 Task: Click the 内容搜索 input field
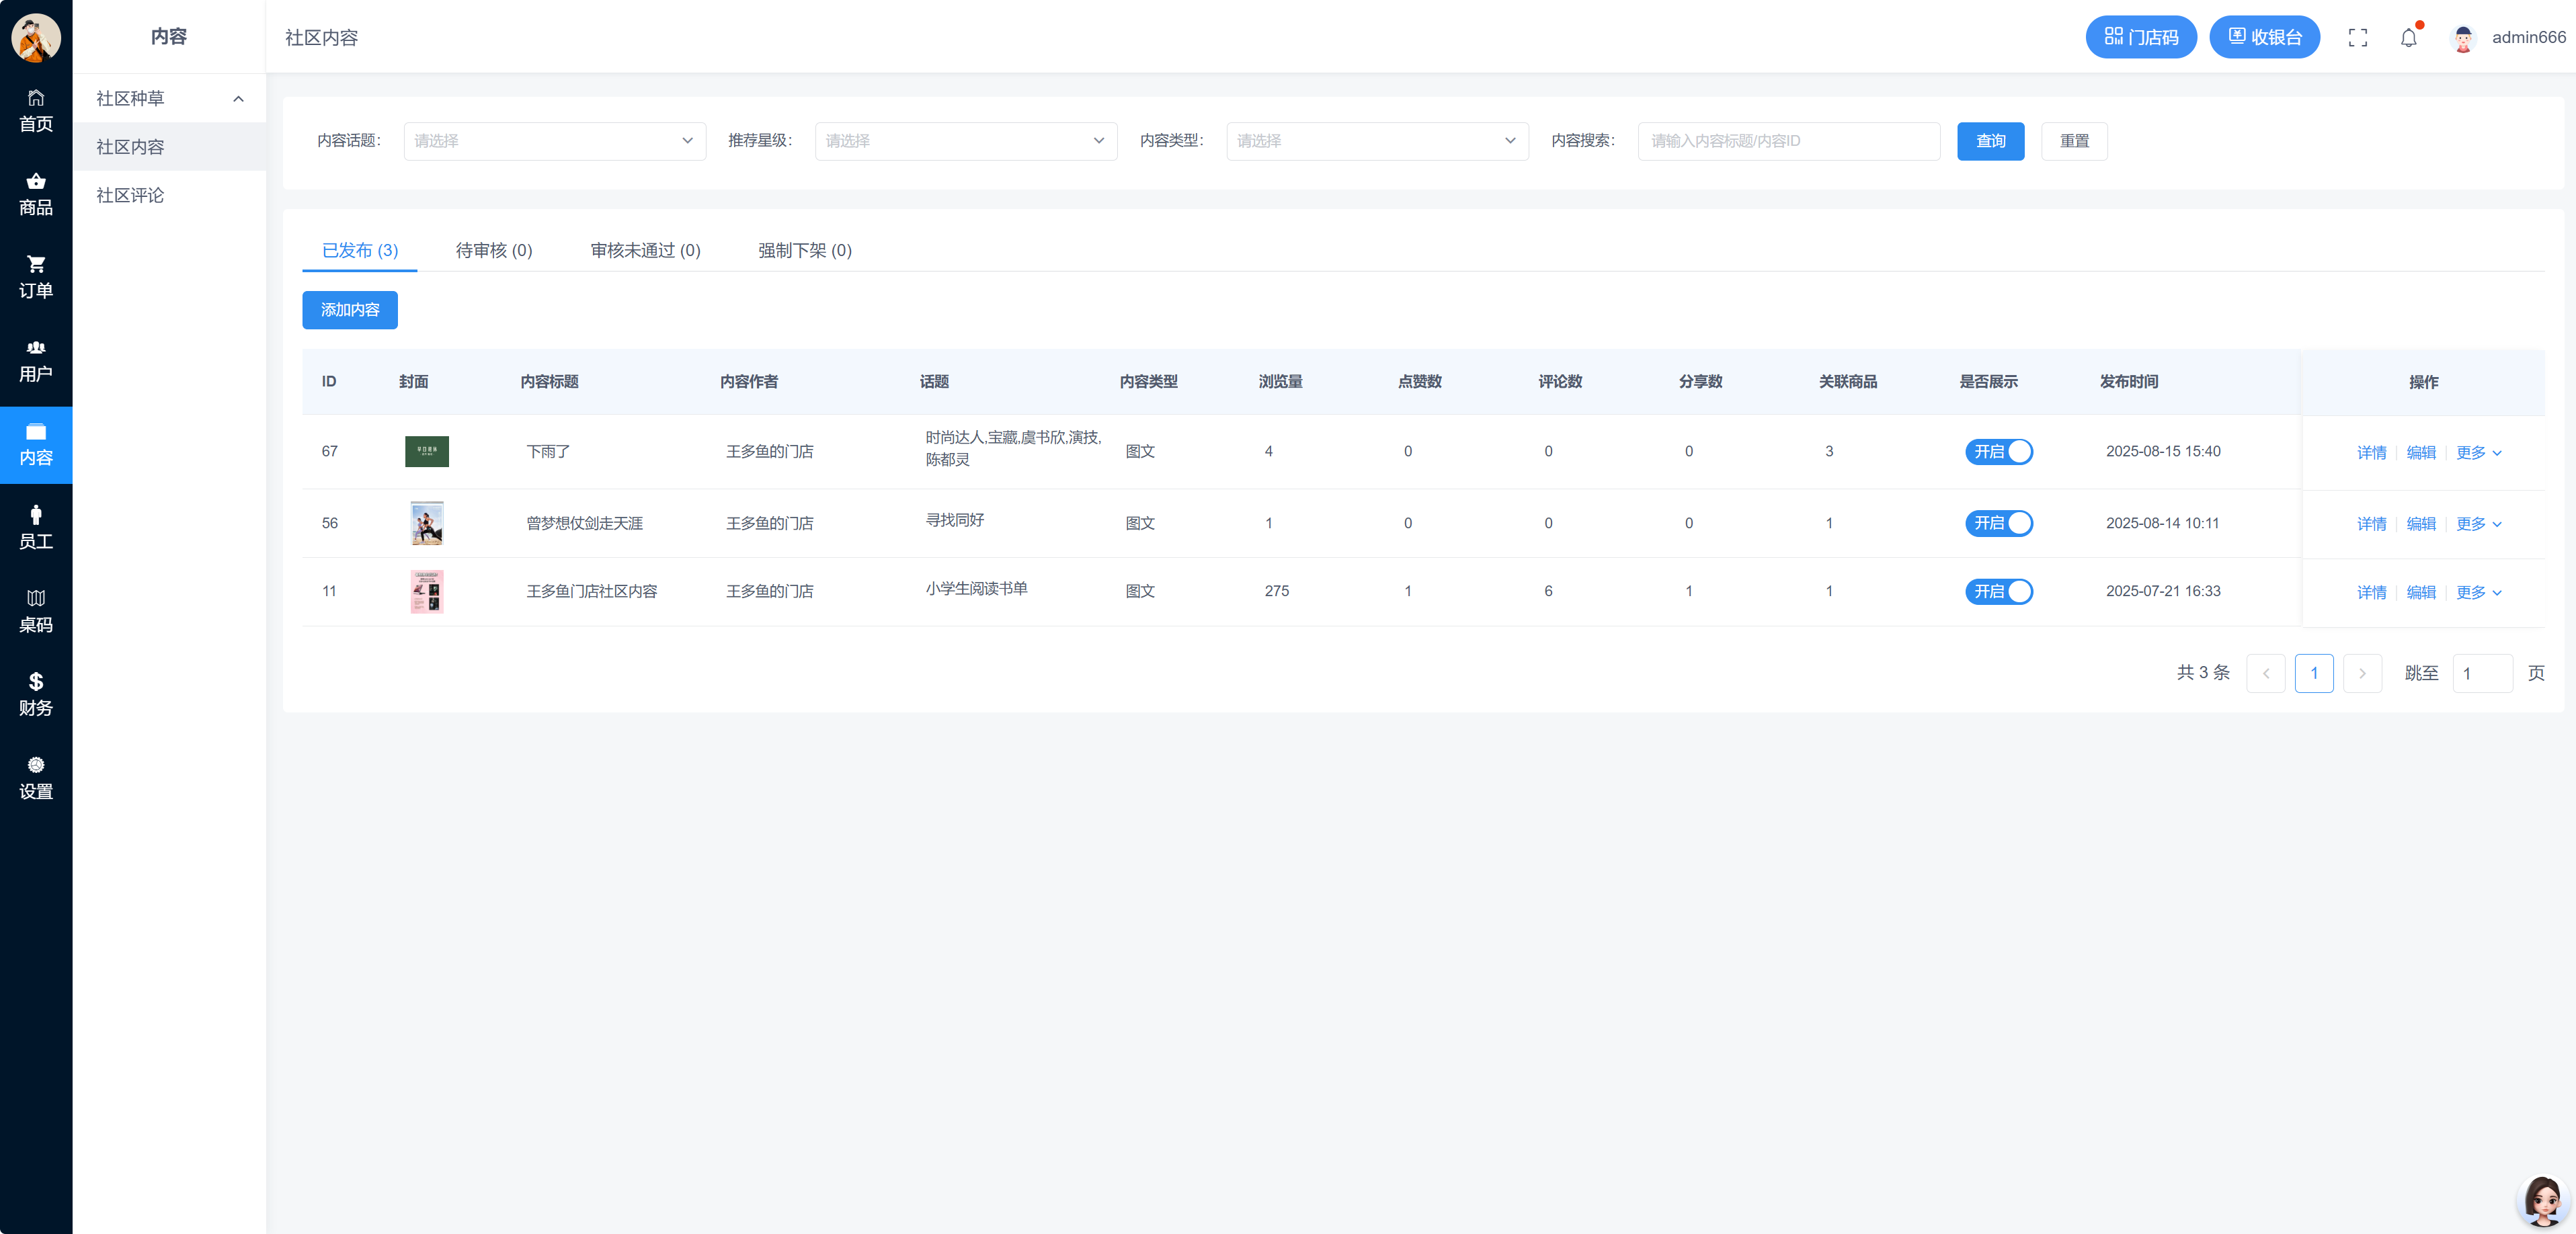1788,141
